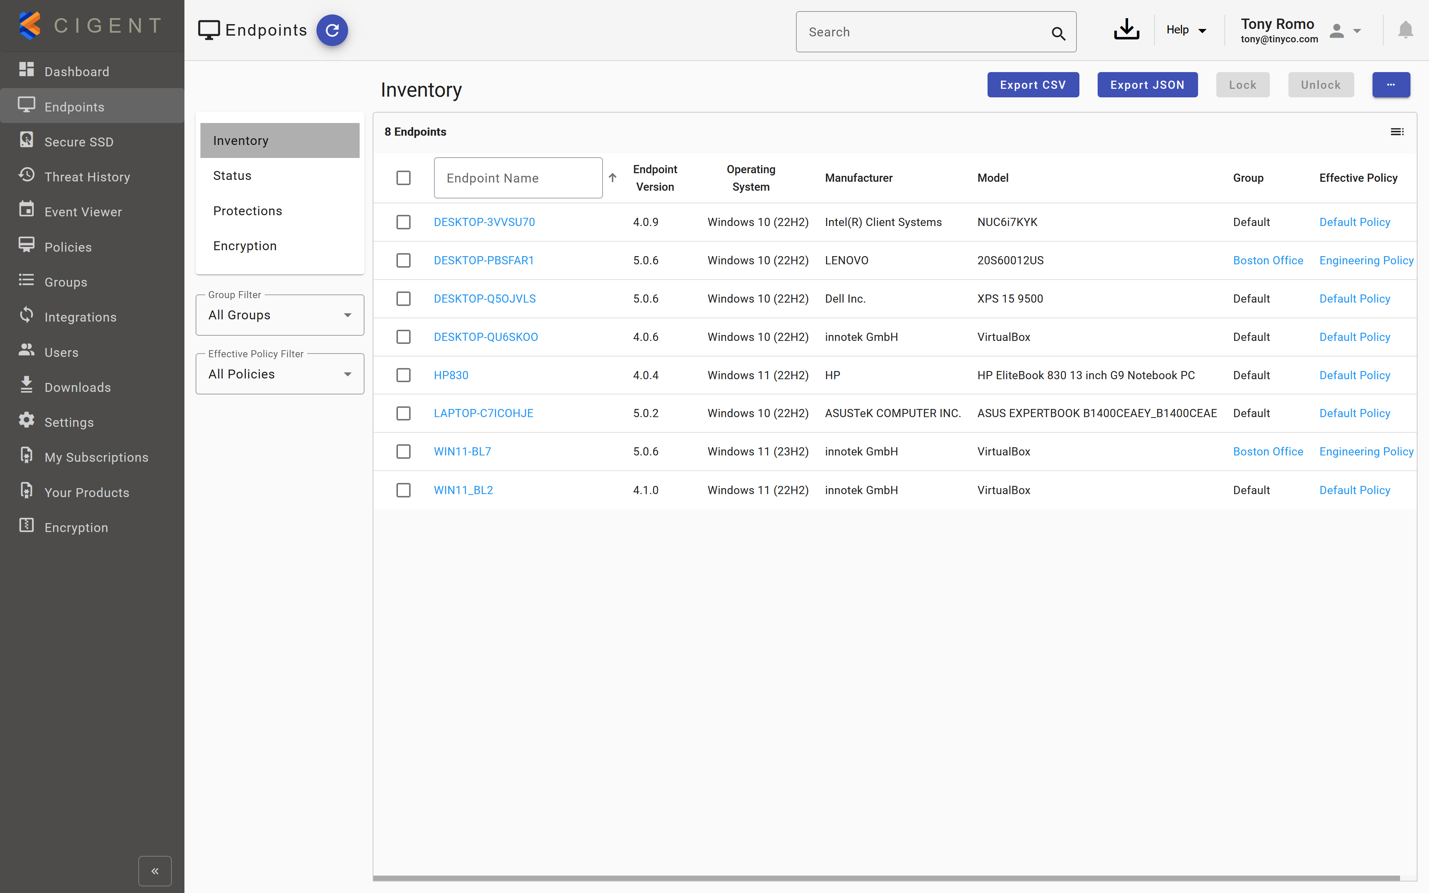Focus the Endpoint Name filter field
Image resolution: width=1429 pixels, height=893 pixels.
518,178
